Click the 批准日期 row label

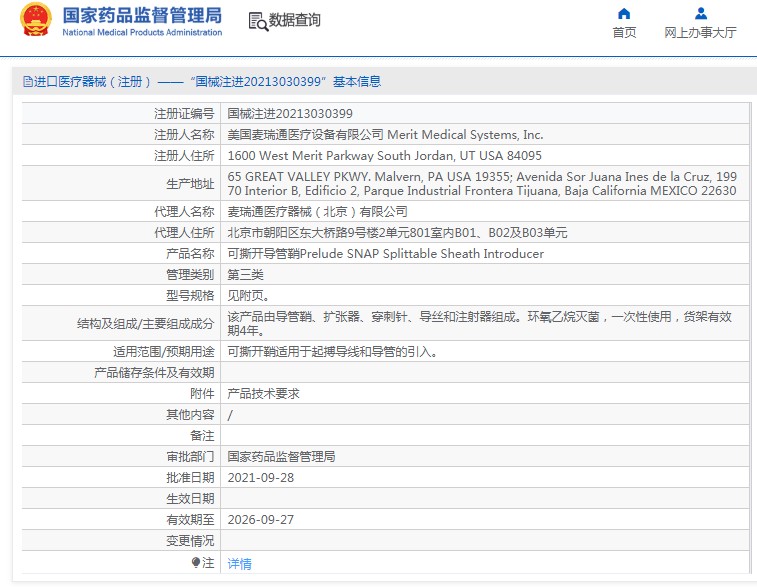coord(190,477)
